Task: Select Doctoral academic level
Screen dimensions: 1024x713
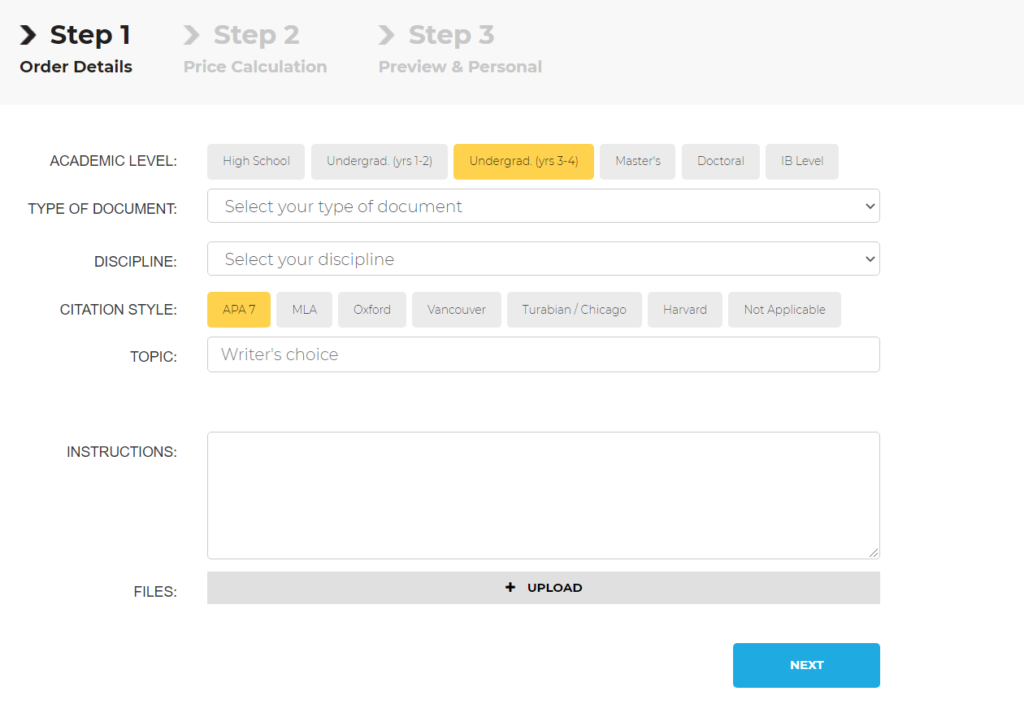Action: 720,161
